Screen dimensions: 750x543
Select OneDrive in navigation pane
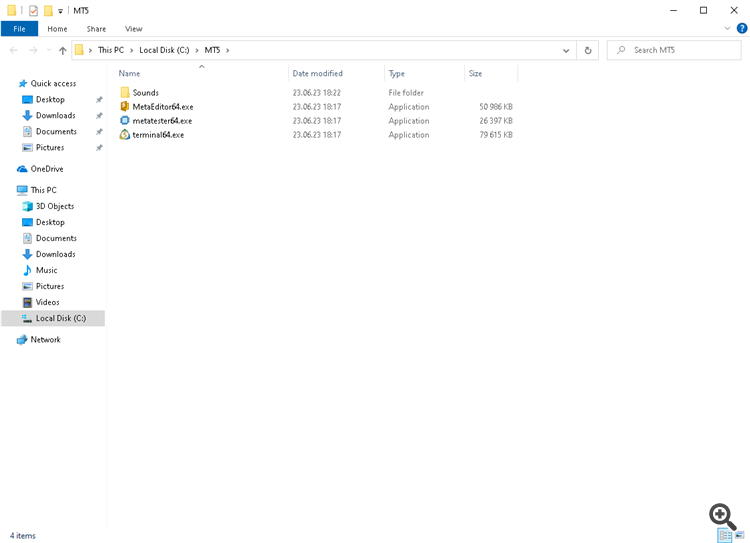[x=46, y=169]
